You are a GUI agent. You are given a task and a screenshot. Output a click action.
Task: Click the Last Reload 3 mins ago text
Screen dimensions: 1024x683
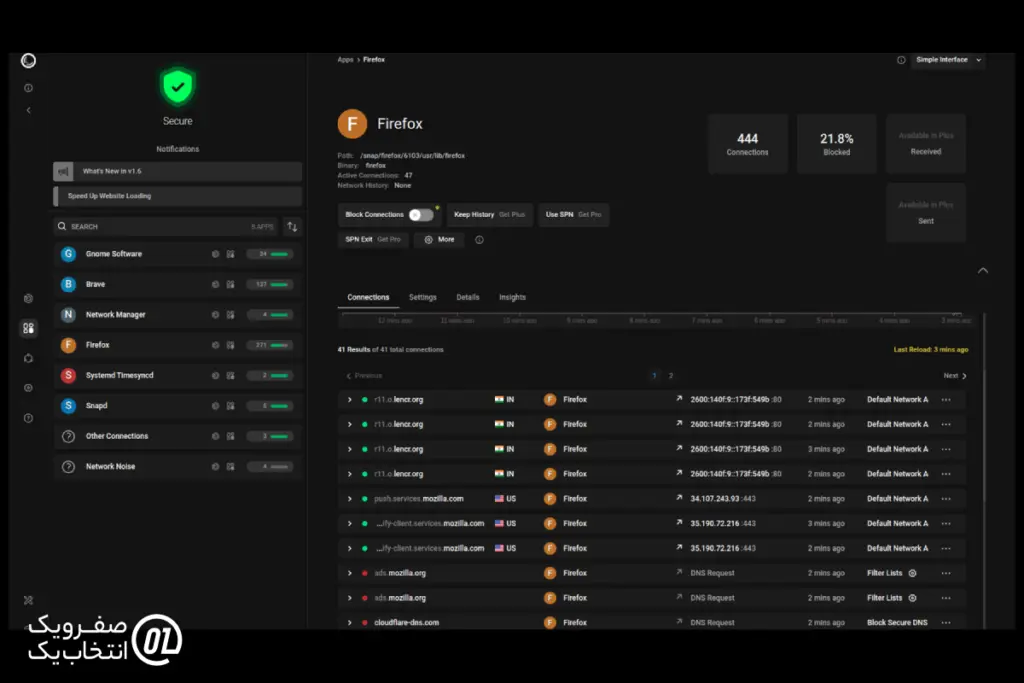click(x=931, y=349)
